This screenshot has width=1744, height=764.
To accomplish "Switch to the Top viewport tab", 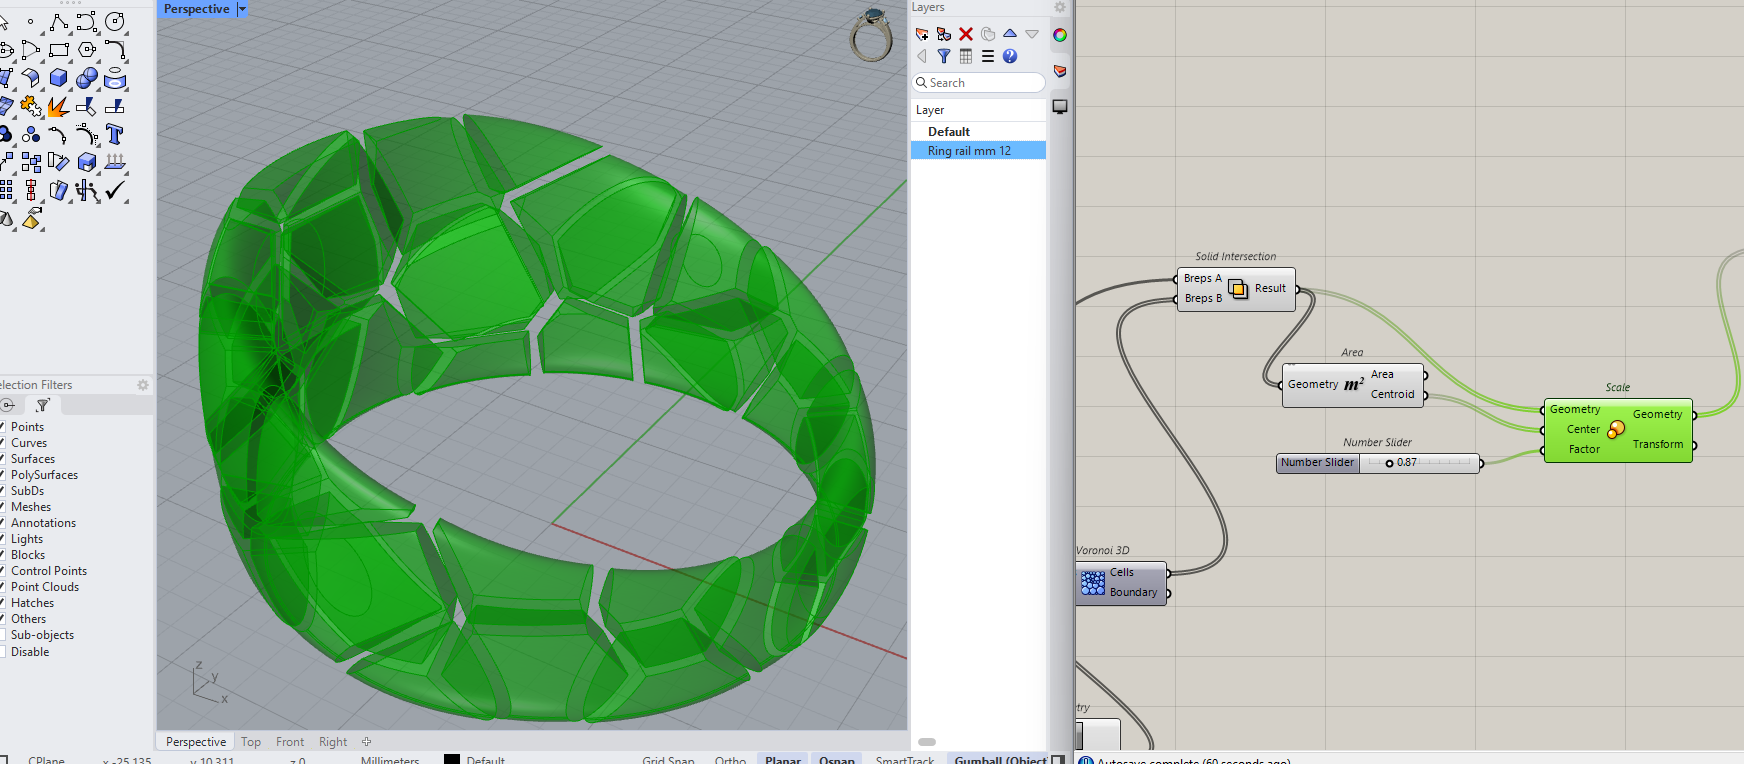I will [251, 742].
